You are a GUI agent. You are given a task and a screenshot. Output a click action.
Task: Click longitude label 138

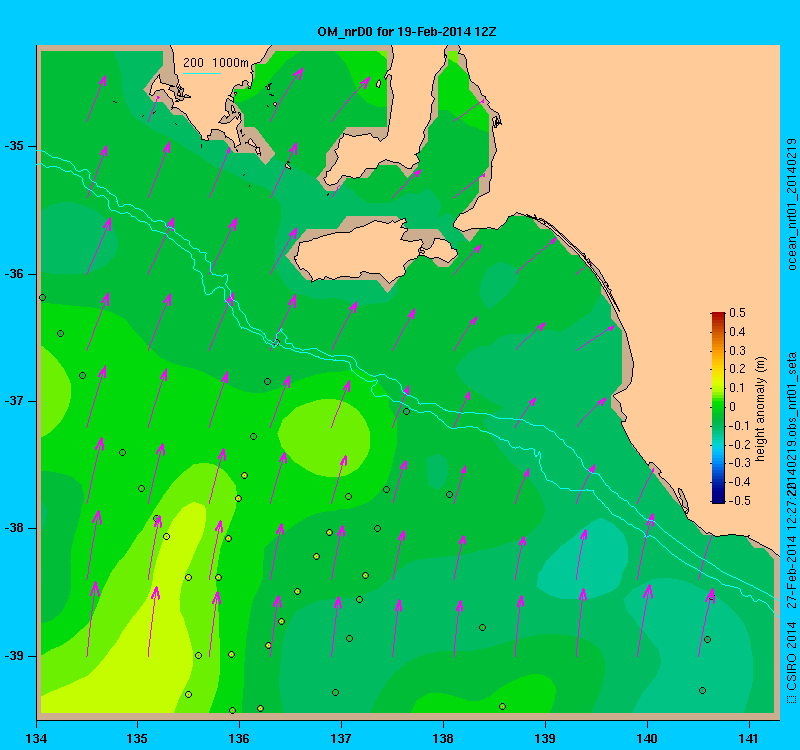(443, 739)
